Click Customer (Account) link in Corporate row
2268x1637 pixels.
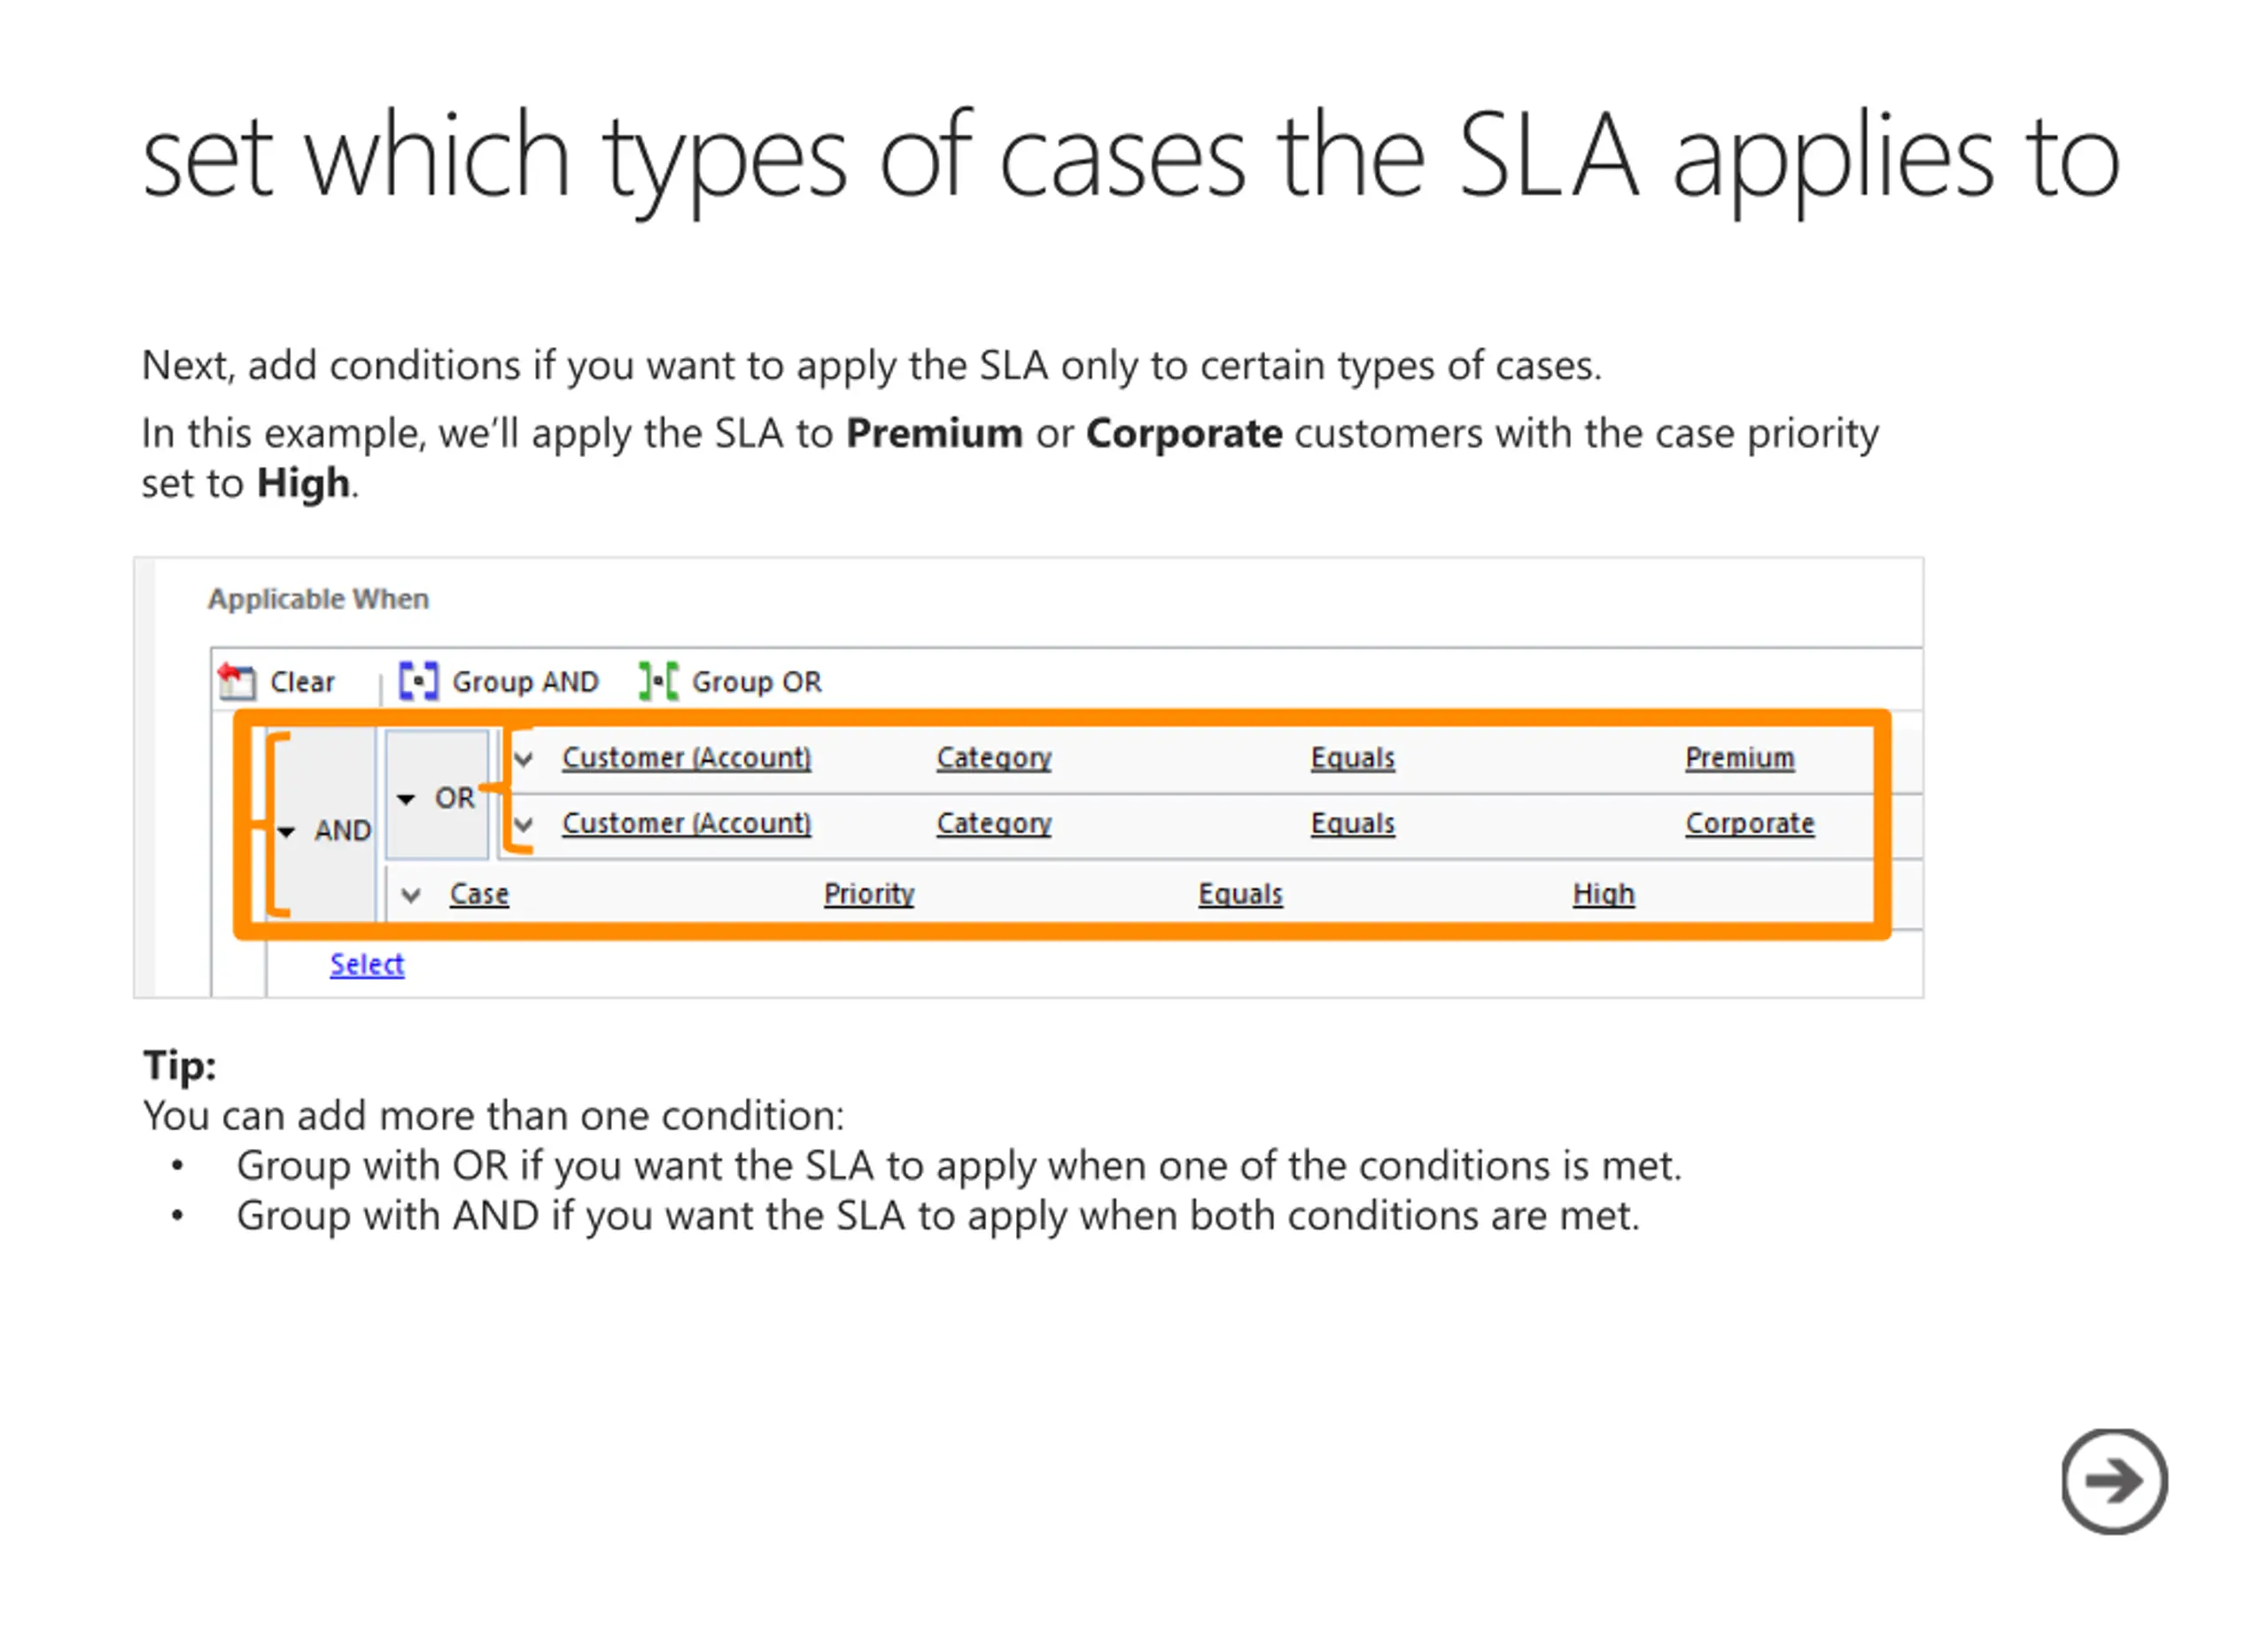point(686,824)
